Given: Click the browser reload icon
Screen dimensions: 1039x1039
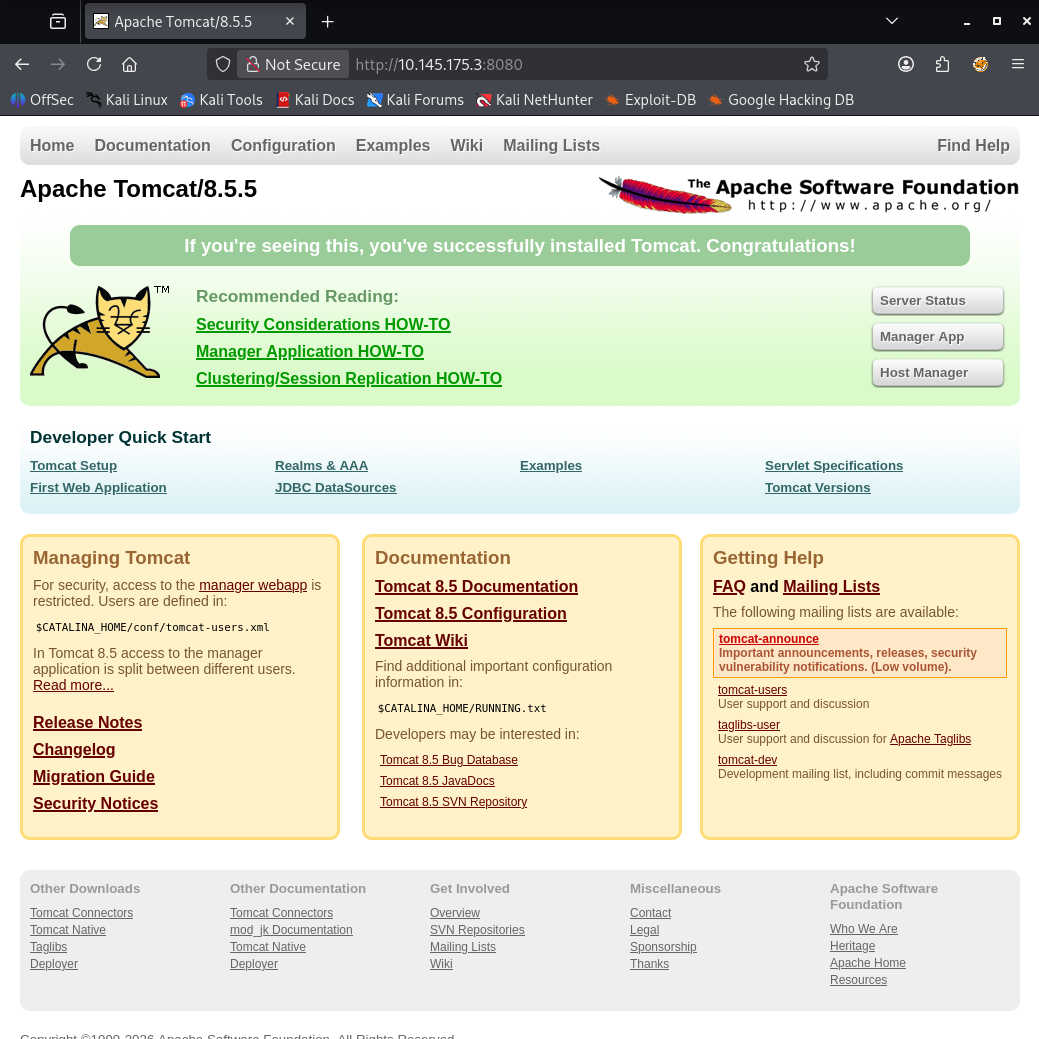Looking at the screenshot, I should point(94,64).
